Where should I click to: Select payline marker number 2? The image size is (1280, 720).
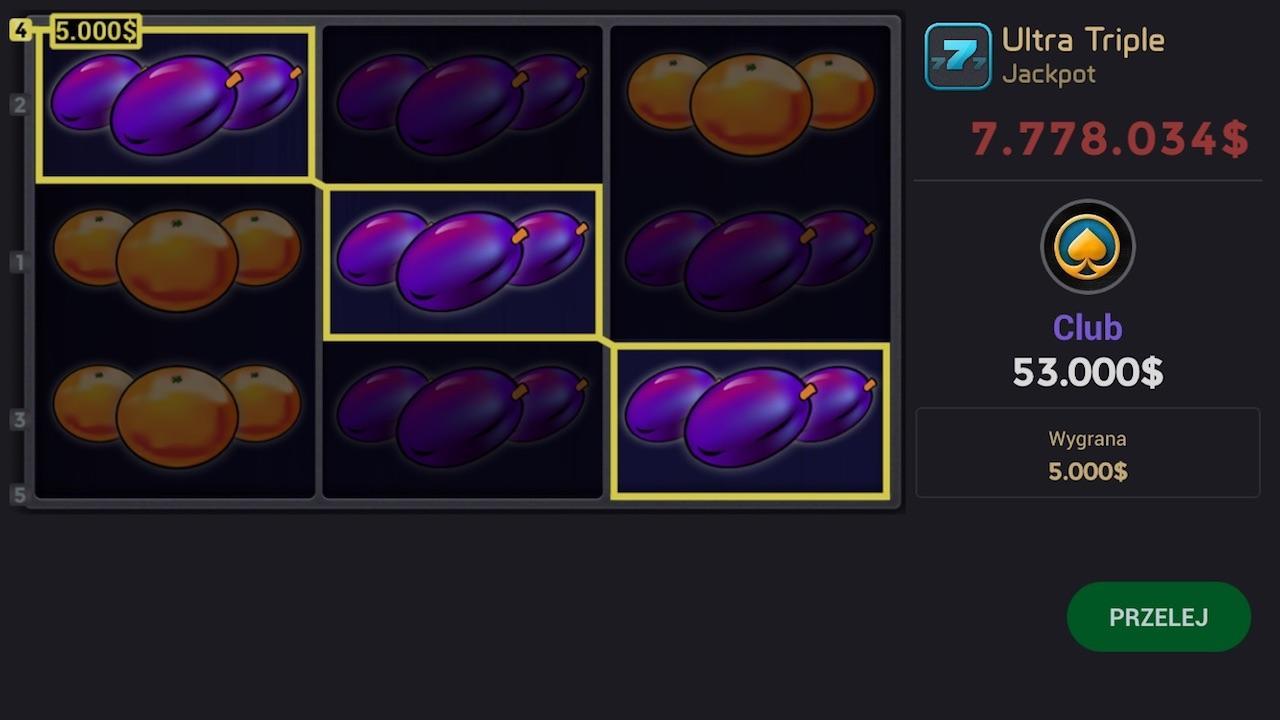[19, 105]
